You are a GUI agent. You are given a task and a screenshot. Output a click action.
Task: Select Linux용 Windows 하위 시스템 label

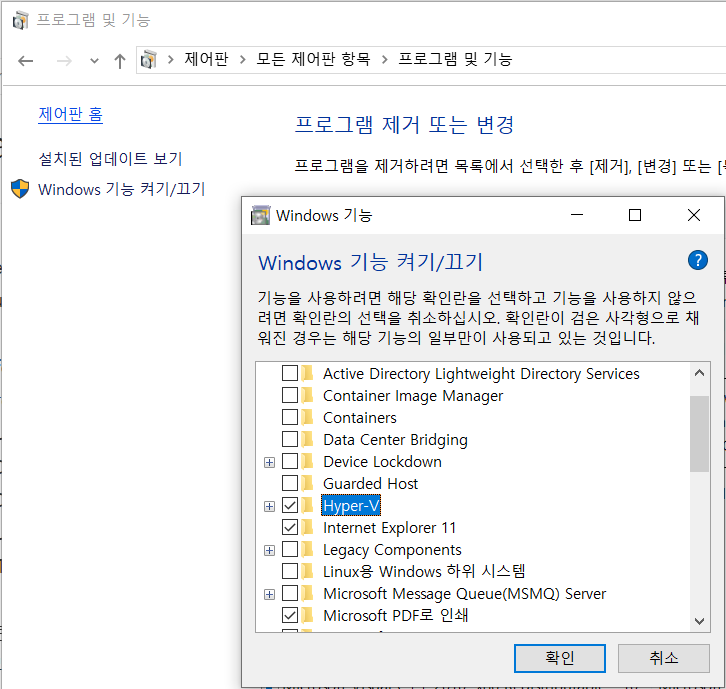click(424, 571)
